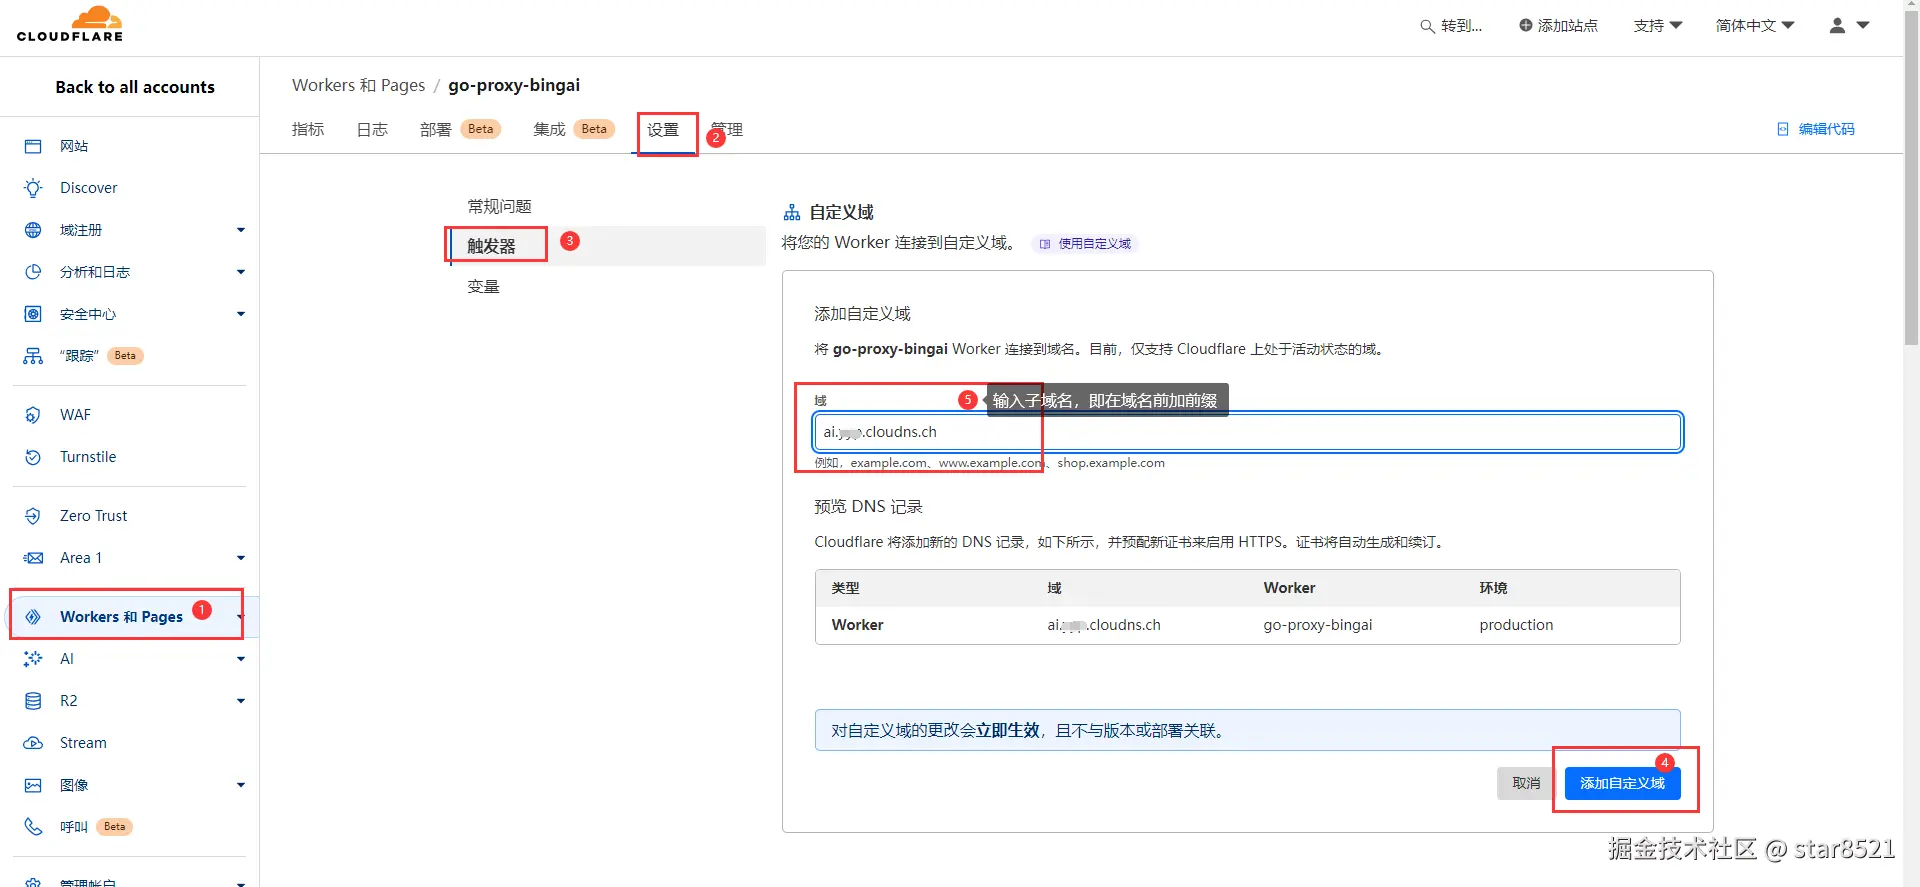The image size is (1920, 887).
Task: Open the 简体中文 language dropdown
Action: coord(1755,25)
